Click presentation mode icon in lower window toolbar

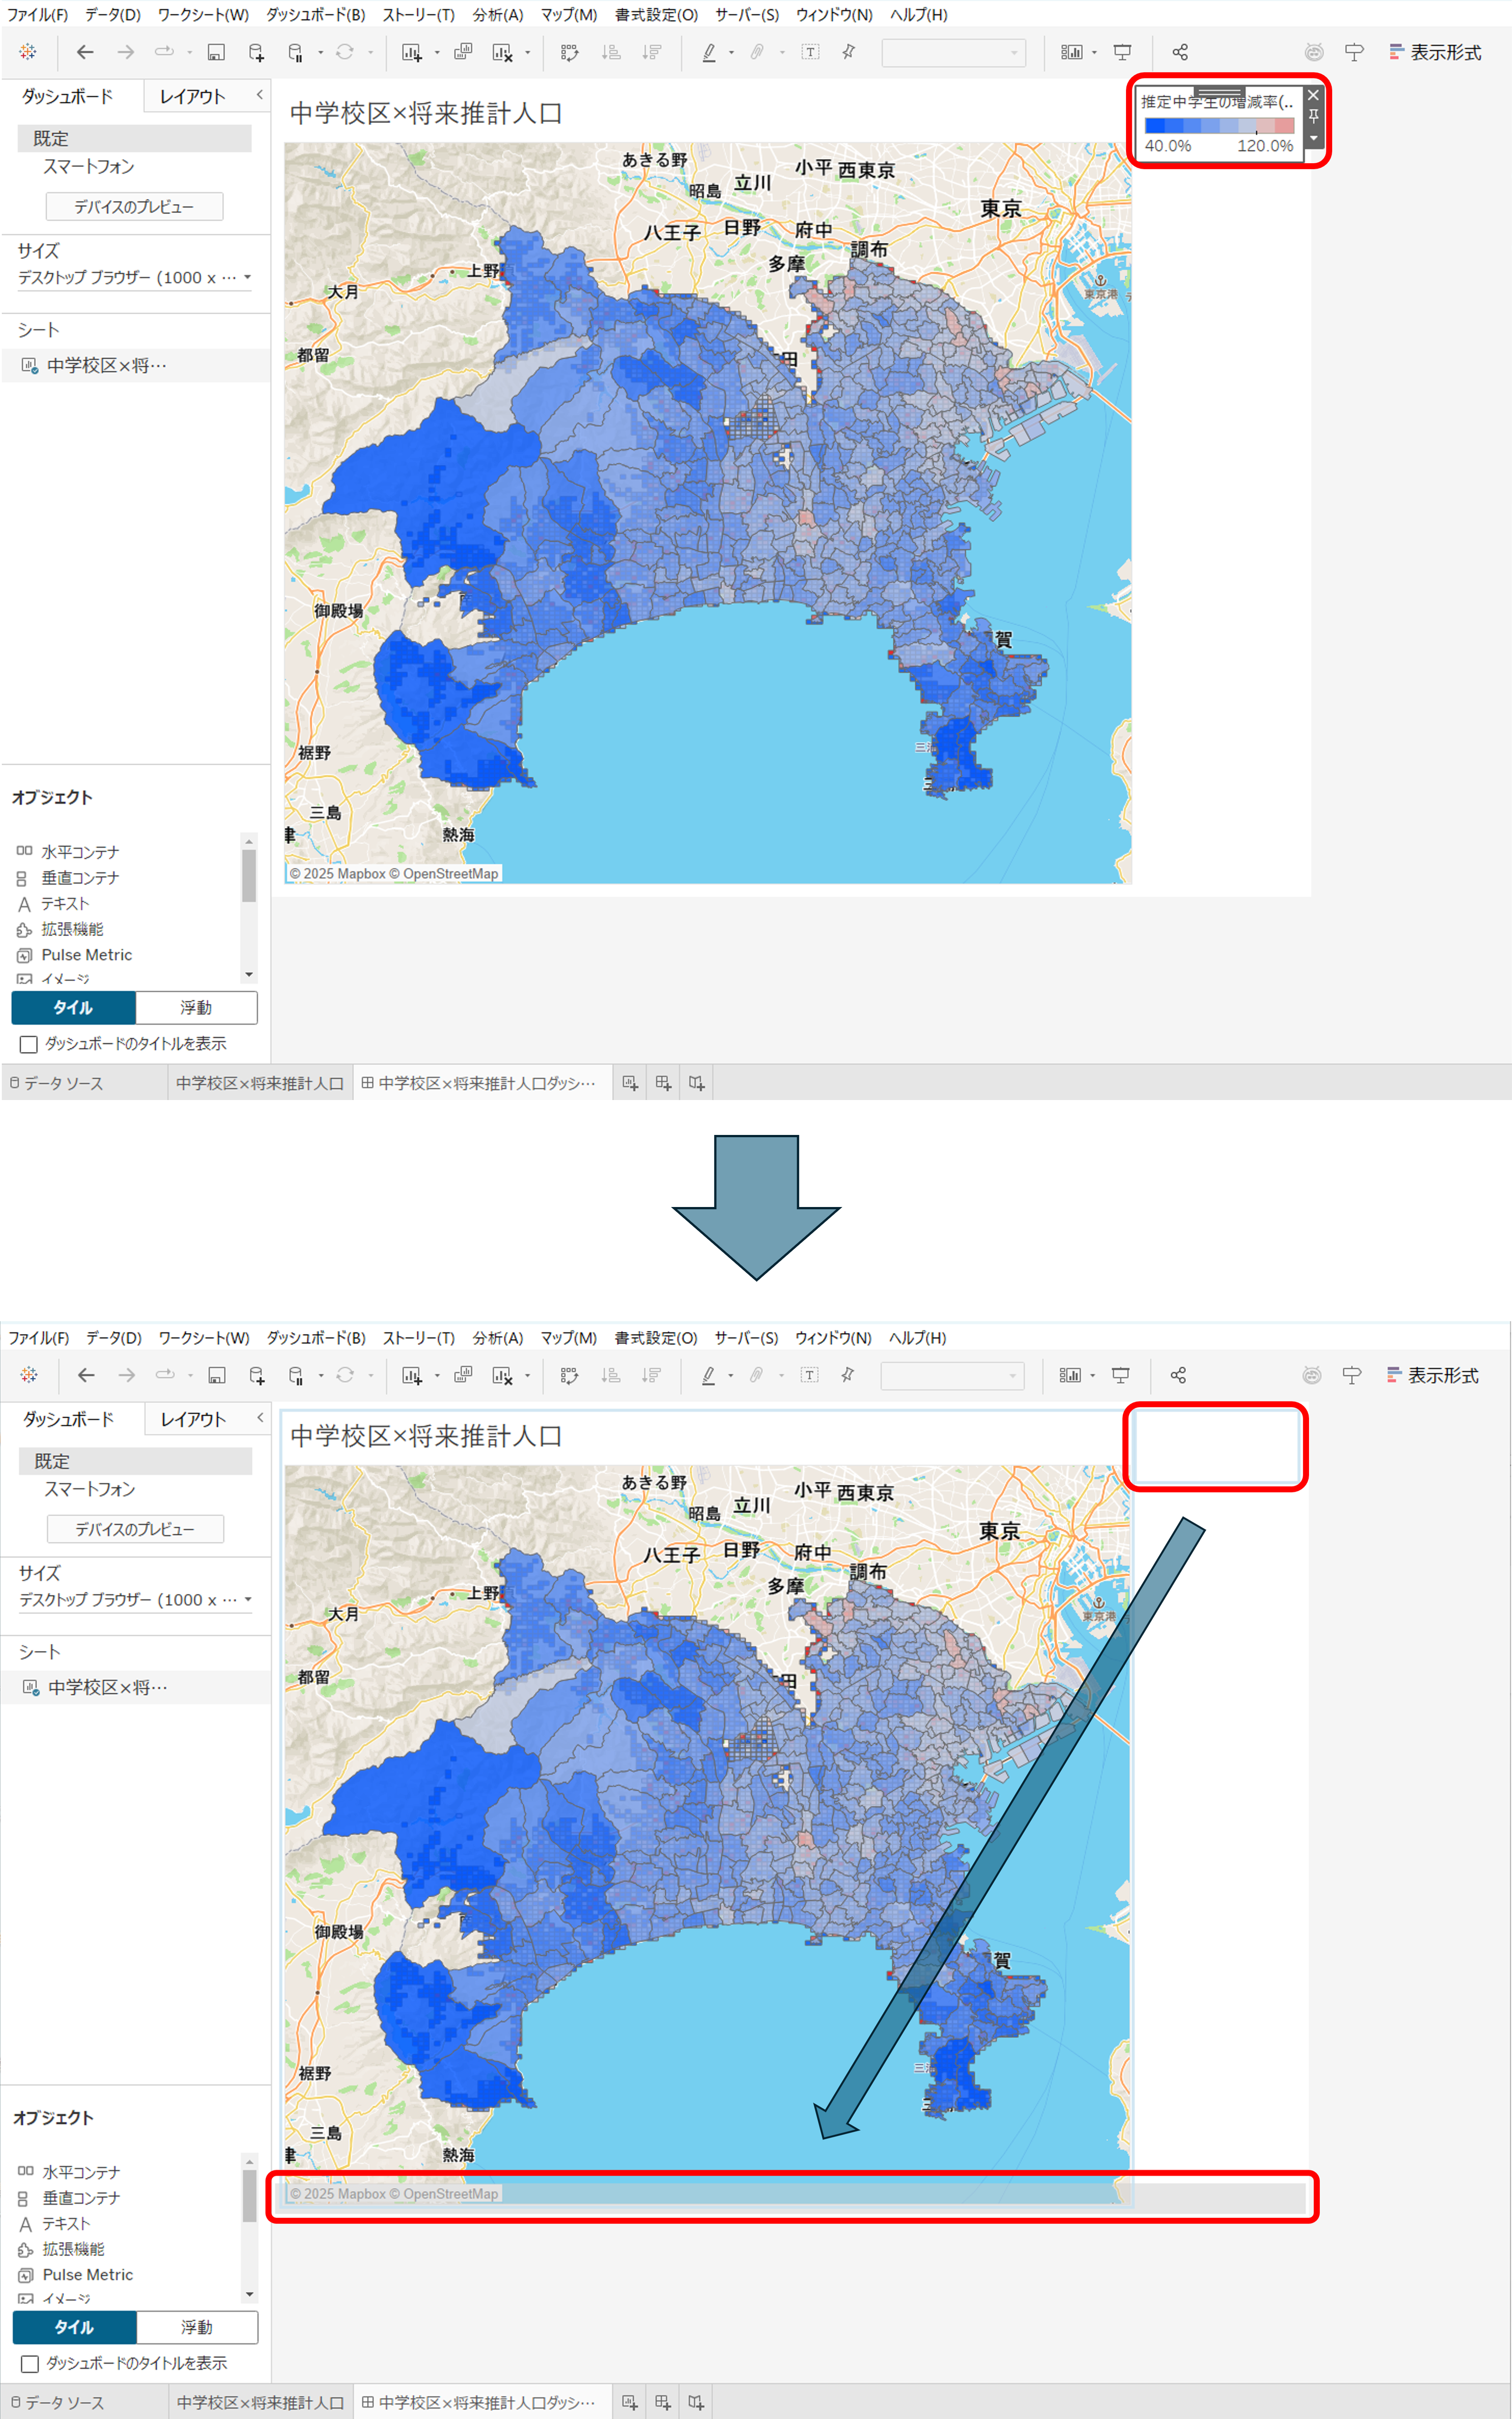[x=1121, y=1375]
